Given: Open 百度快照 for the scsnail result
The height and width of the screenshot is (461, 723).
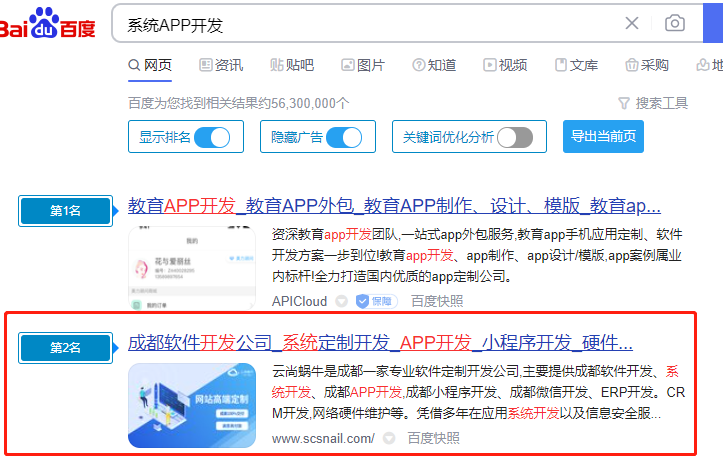Looking at the screenshot, I should point(434,438).
